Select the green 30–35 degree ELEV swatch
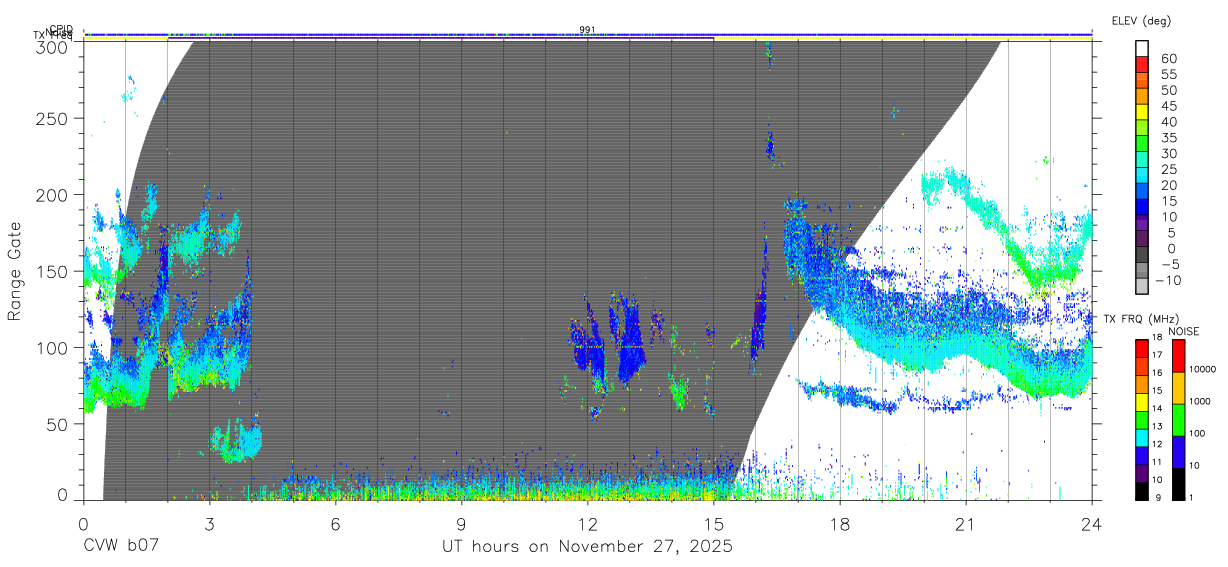 (1143, 145)
